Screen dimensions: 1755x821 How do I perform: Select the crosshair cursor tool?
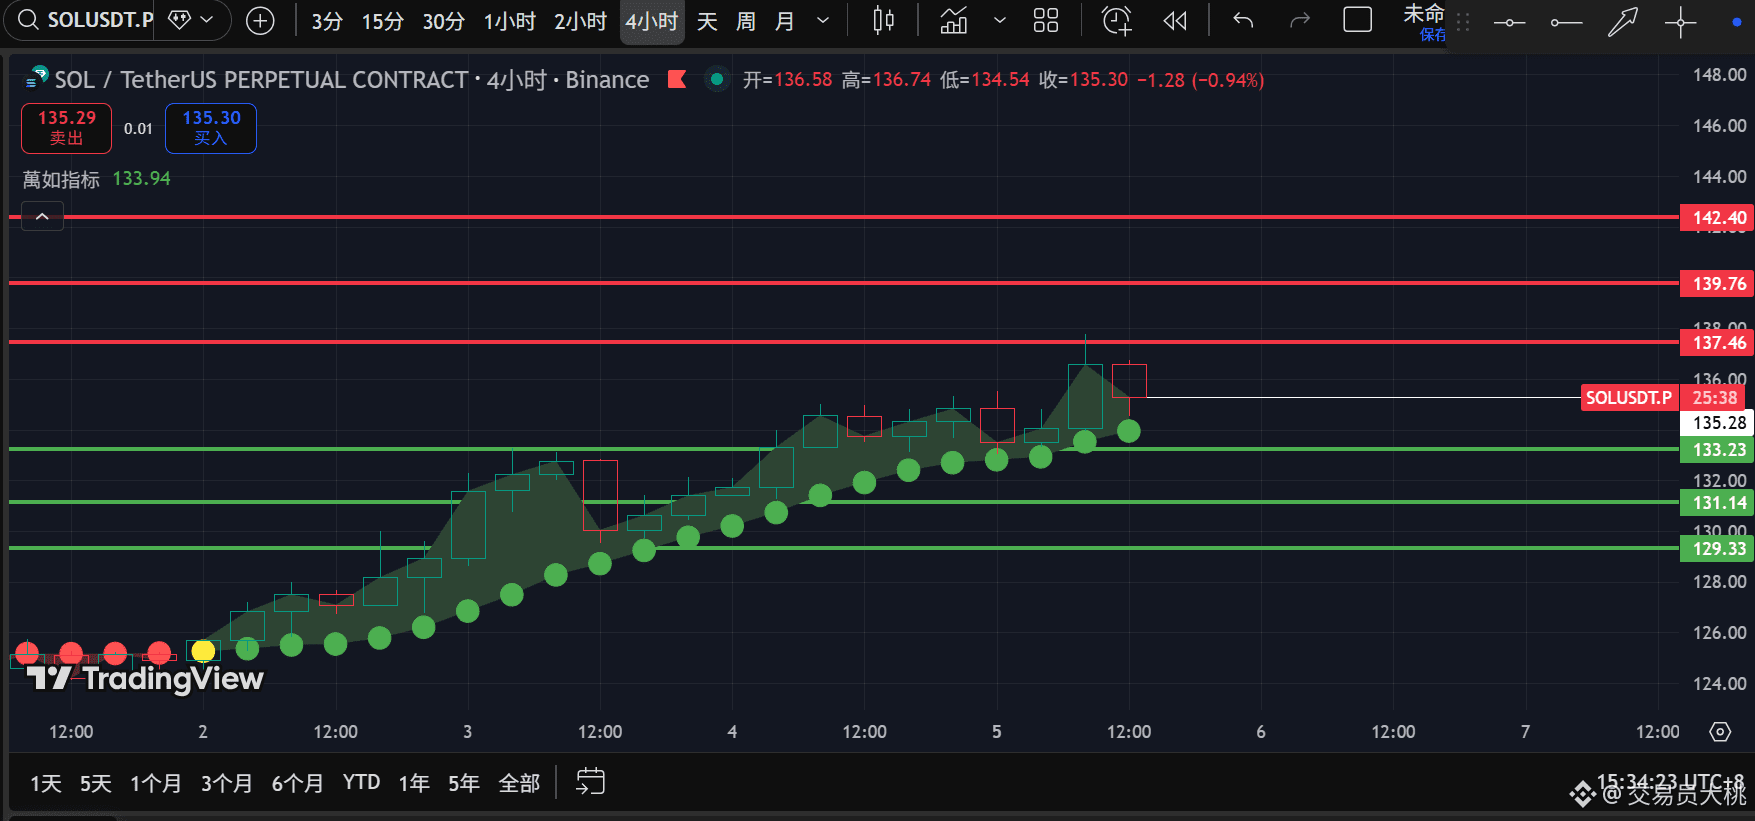1680,22
